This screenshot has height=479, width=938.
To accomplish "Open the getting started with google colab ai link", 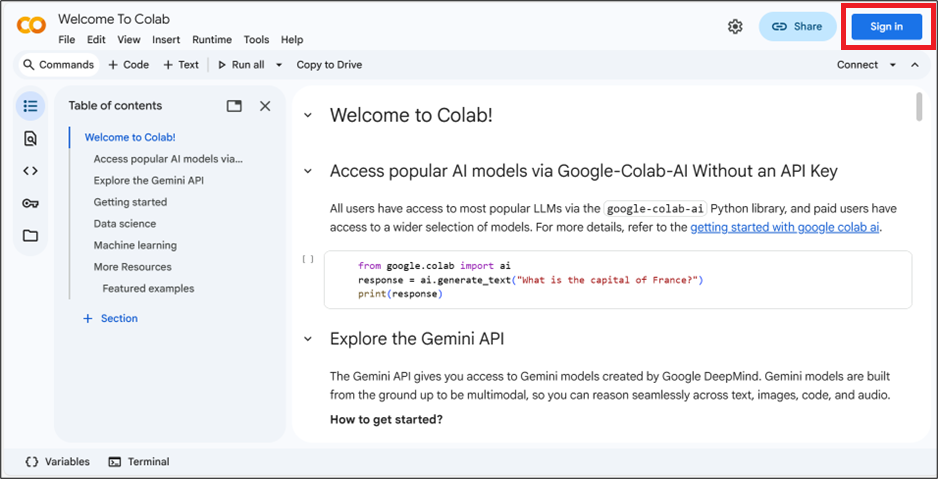I will point(784,228).
